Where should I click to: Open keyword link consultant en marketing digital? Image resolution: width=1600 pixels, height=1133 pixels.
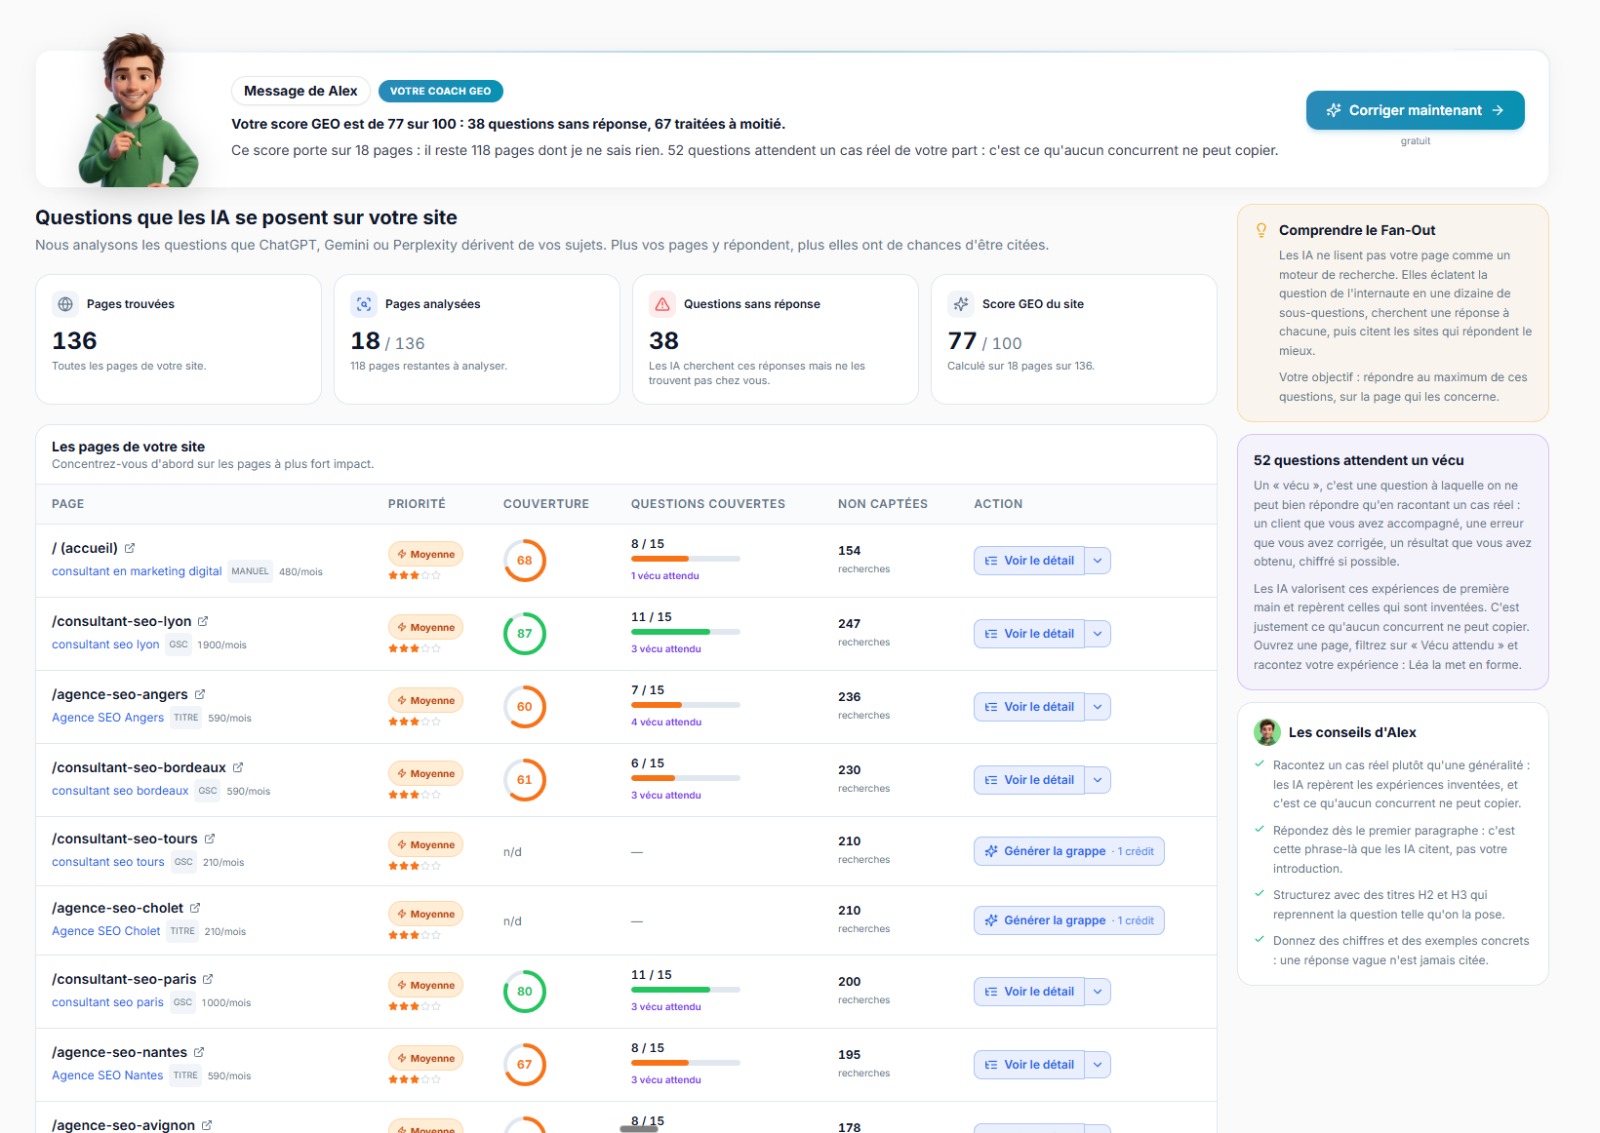137,571
